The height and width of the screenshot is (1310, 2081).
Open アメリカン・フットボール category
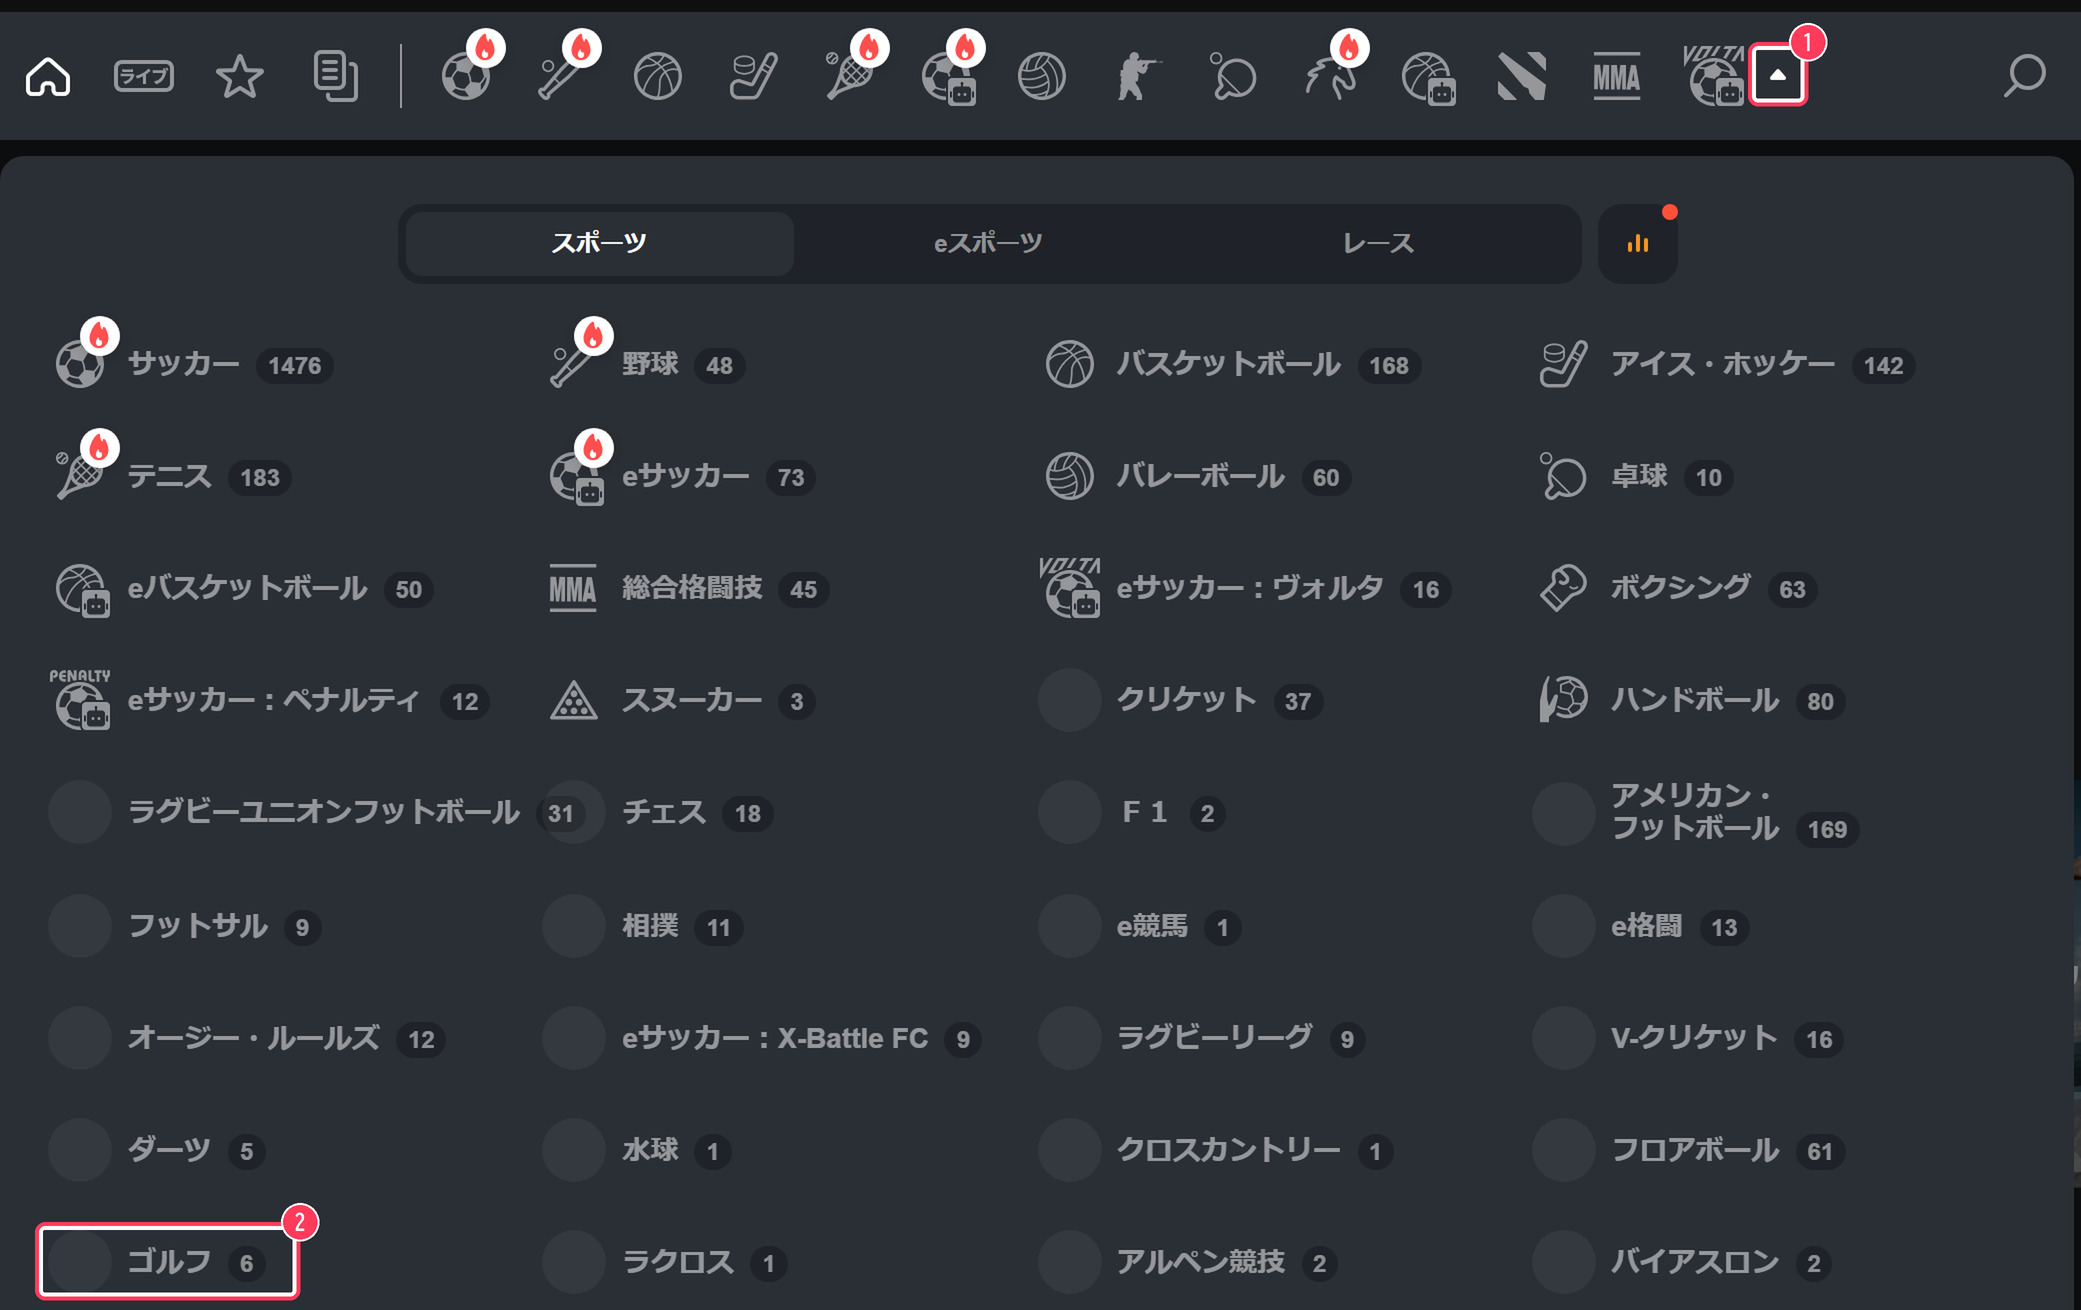[x=1697, y=812]
